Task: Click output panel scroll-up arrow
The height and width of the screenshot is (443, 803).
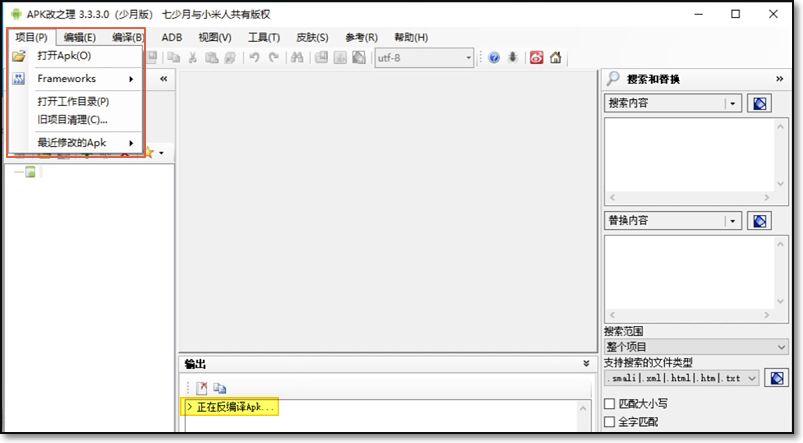Action: pos(583,408)
